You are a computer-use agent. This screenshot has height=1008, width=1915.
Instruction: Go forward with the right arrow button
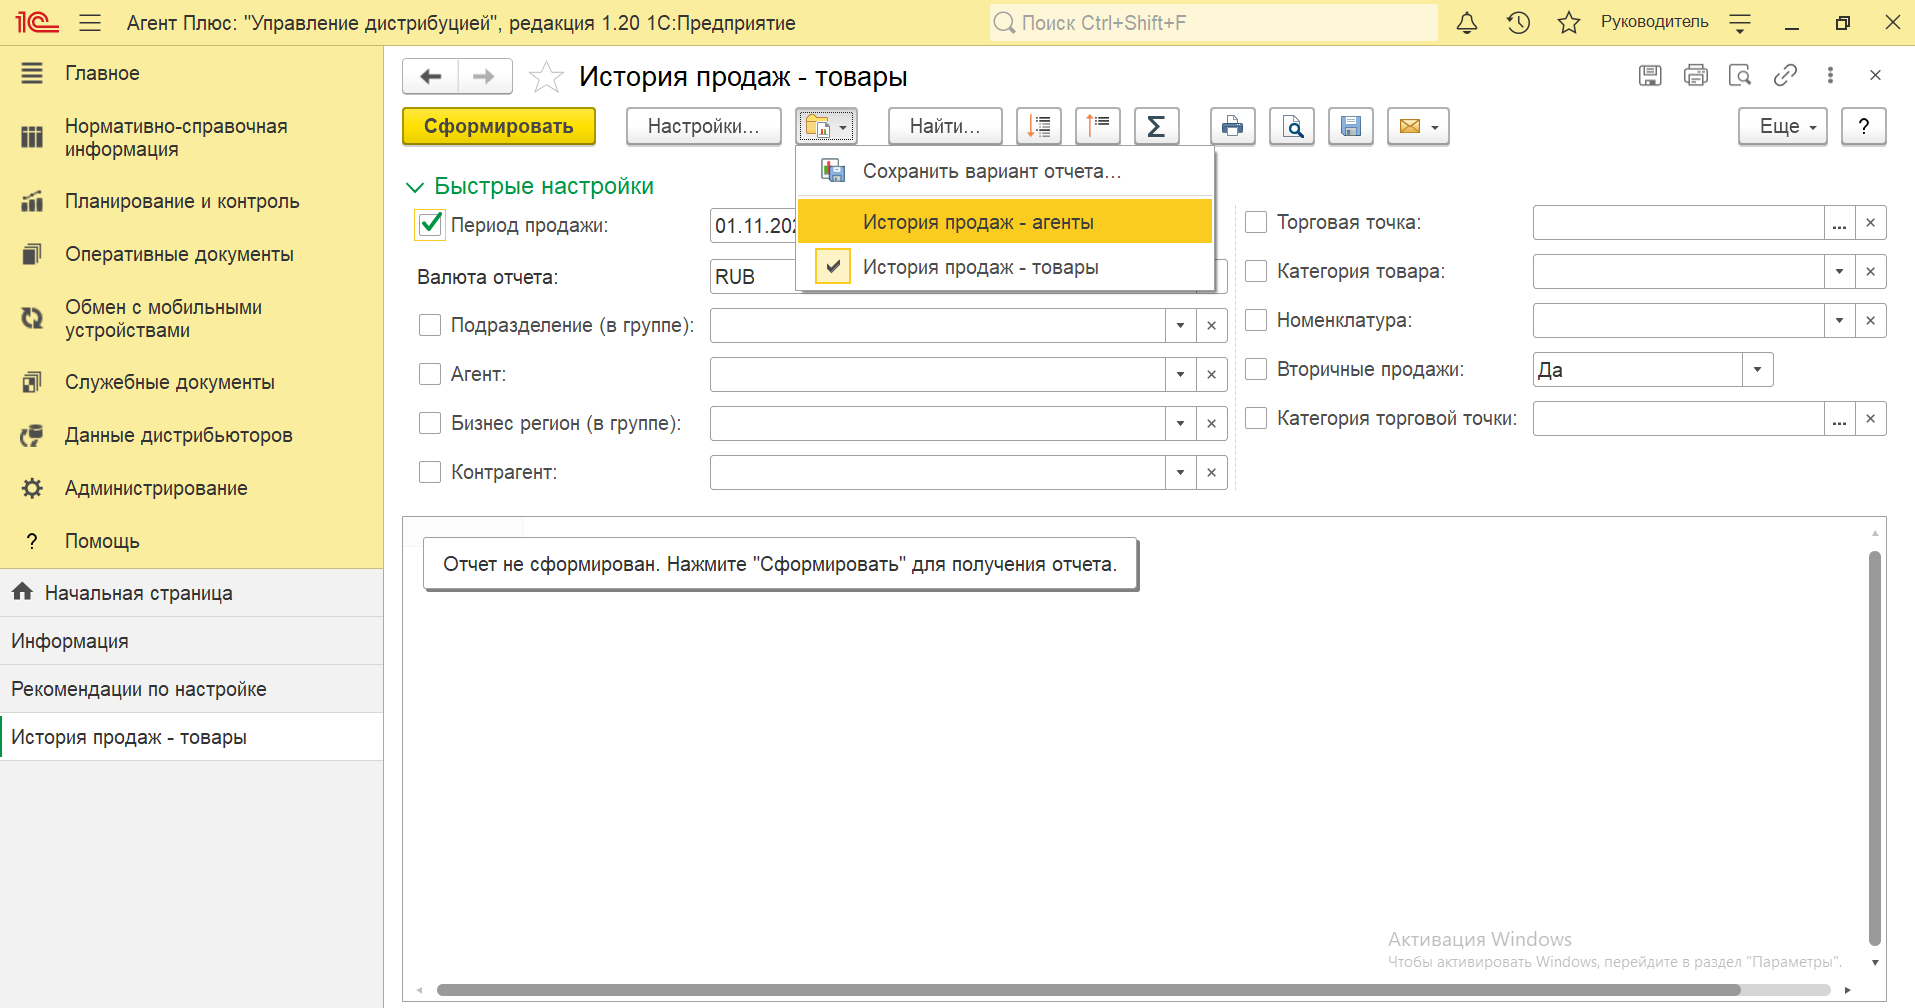485,76
